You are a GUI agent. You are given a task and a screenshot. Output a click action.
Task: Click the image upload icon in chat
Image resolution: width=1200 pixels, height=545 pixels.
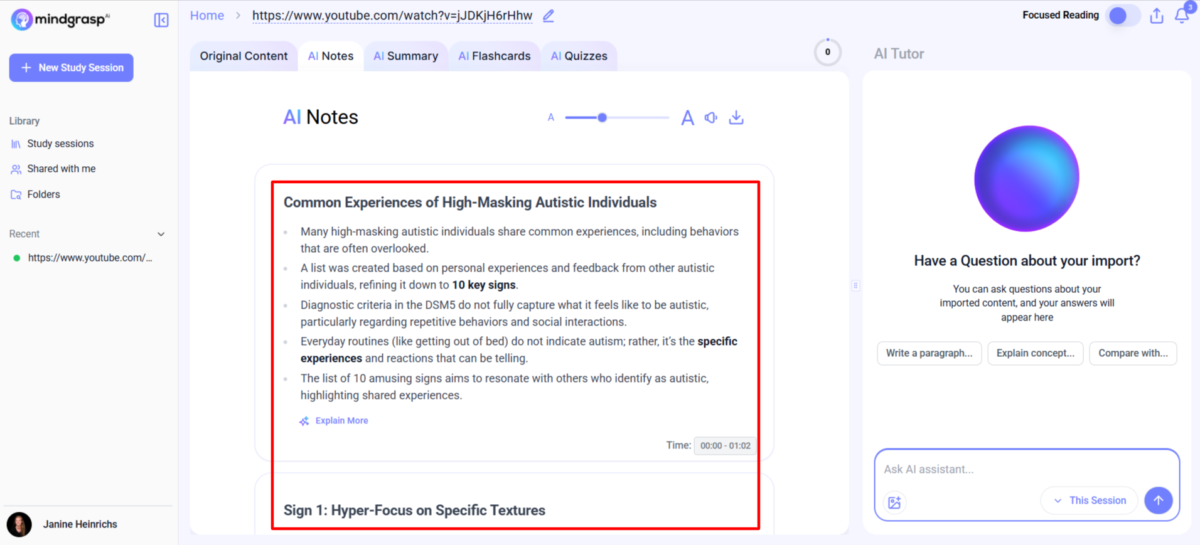pos(894,502)
